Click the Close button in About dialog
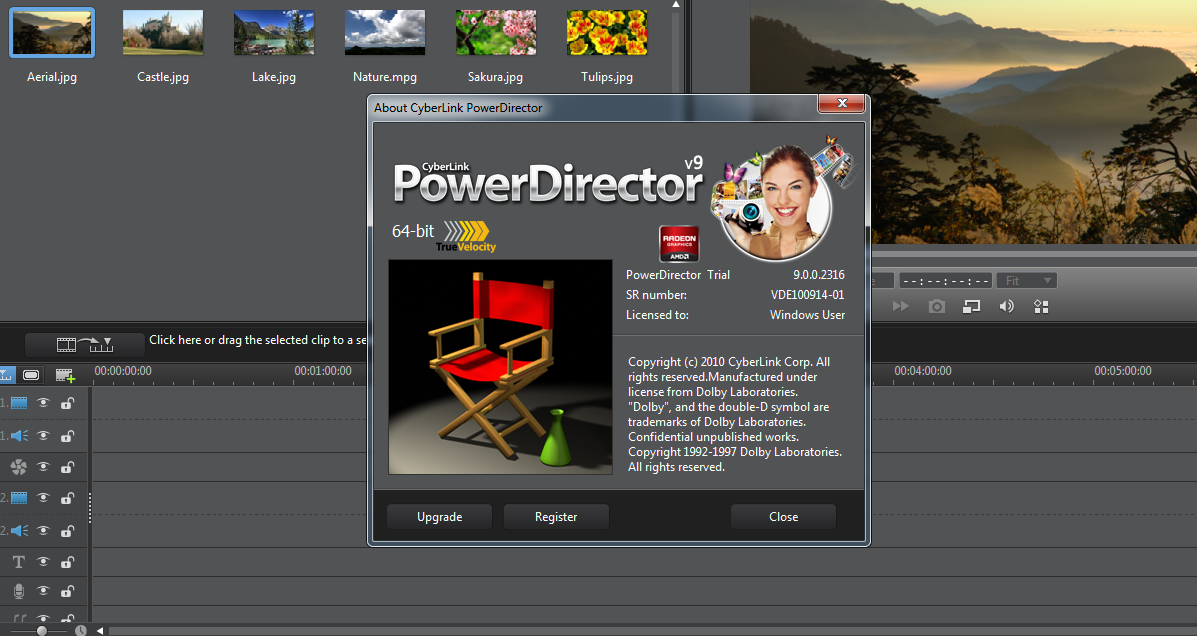The height and width of the screenshot is (636, 1197). (x=783, y=517)
